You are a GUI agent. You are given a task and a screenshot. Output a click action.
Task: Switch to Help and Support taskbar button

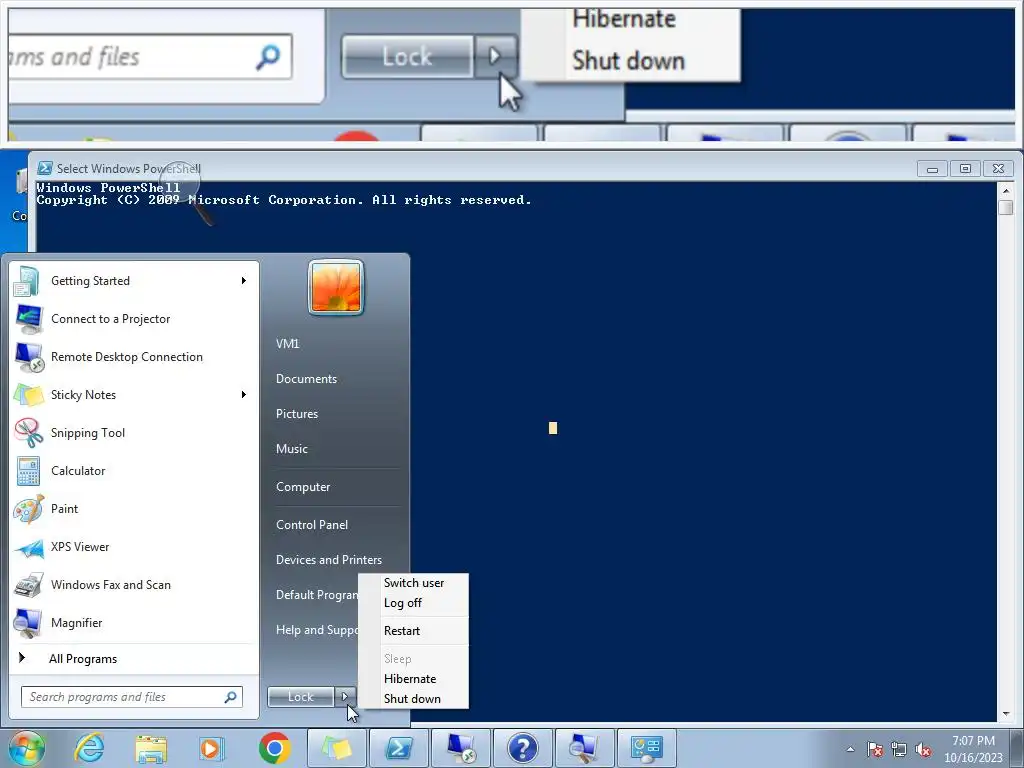522,748
